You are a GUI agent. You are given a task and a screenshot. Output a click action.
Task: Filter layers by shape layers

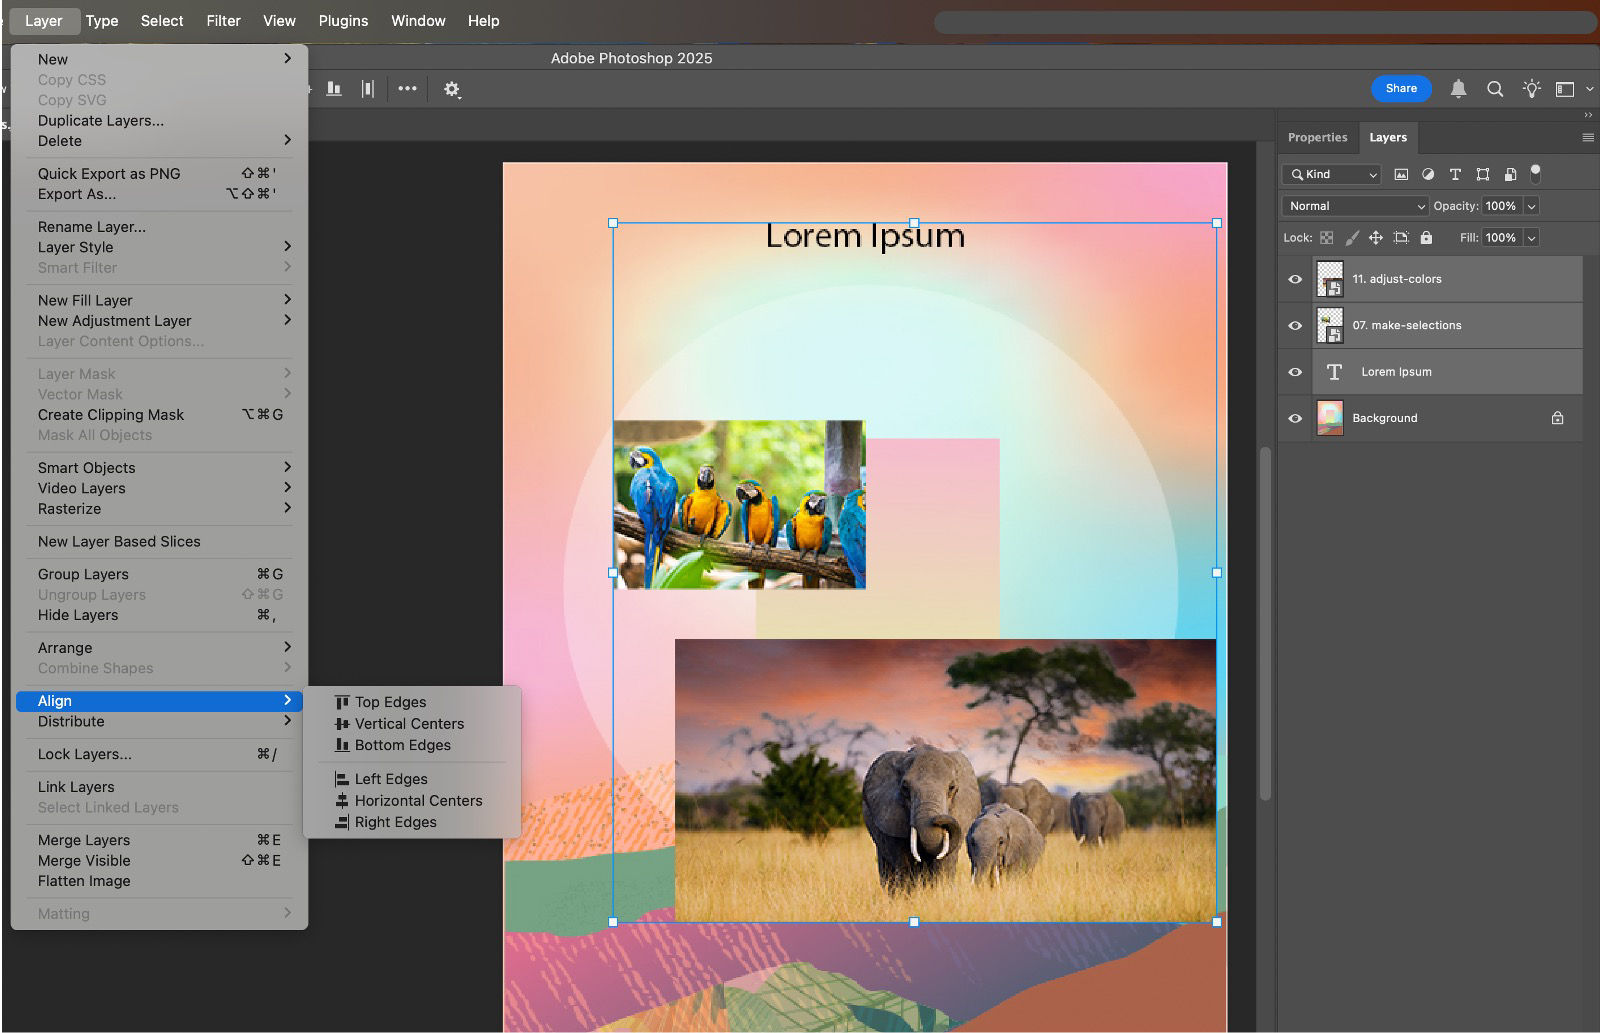pos(1483,174)
